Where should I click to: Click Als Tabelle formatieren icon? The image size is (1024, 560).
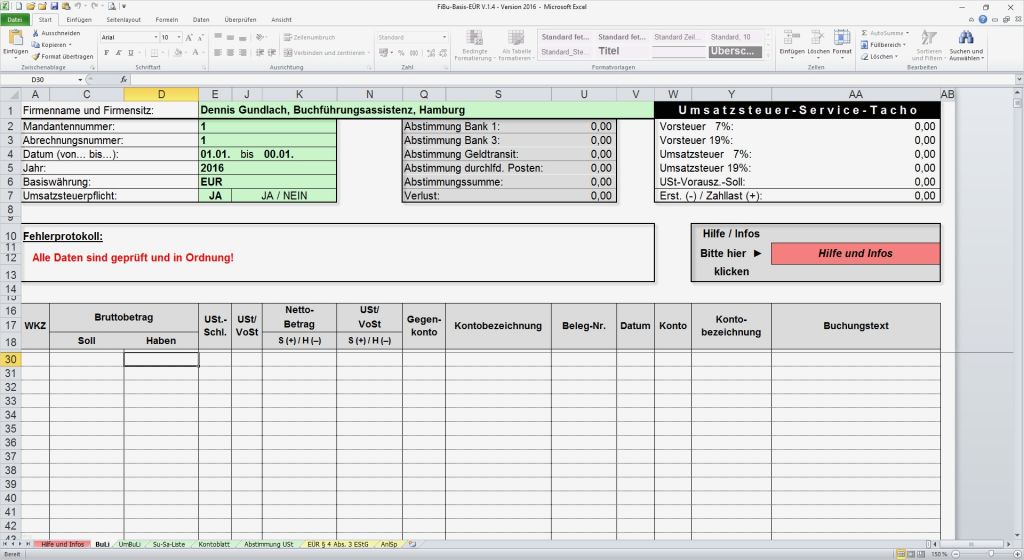516,38
